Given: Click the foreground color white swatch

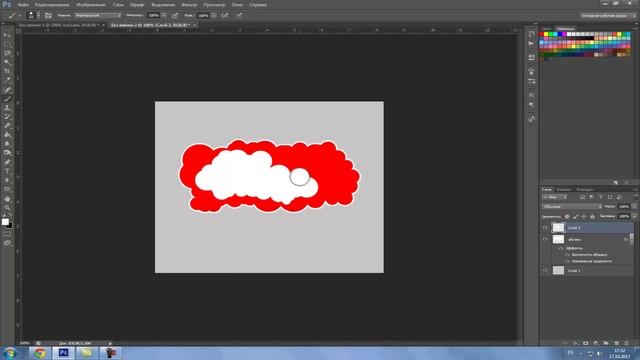Looking at the screenshot, I should tap(5, 222).
